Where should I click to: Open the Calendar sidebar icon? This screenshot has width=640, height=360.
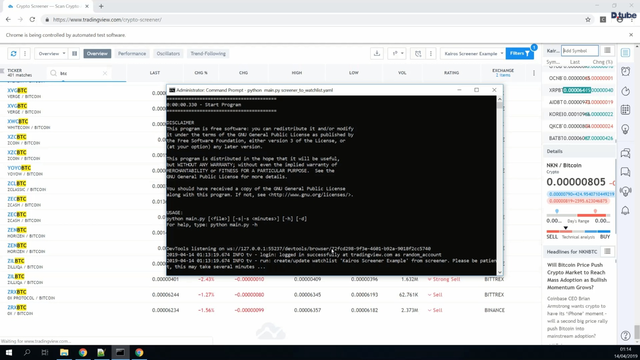625,110
